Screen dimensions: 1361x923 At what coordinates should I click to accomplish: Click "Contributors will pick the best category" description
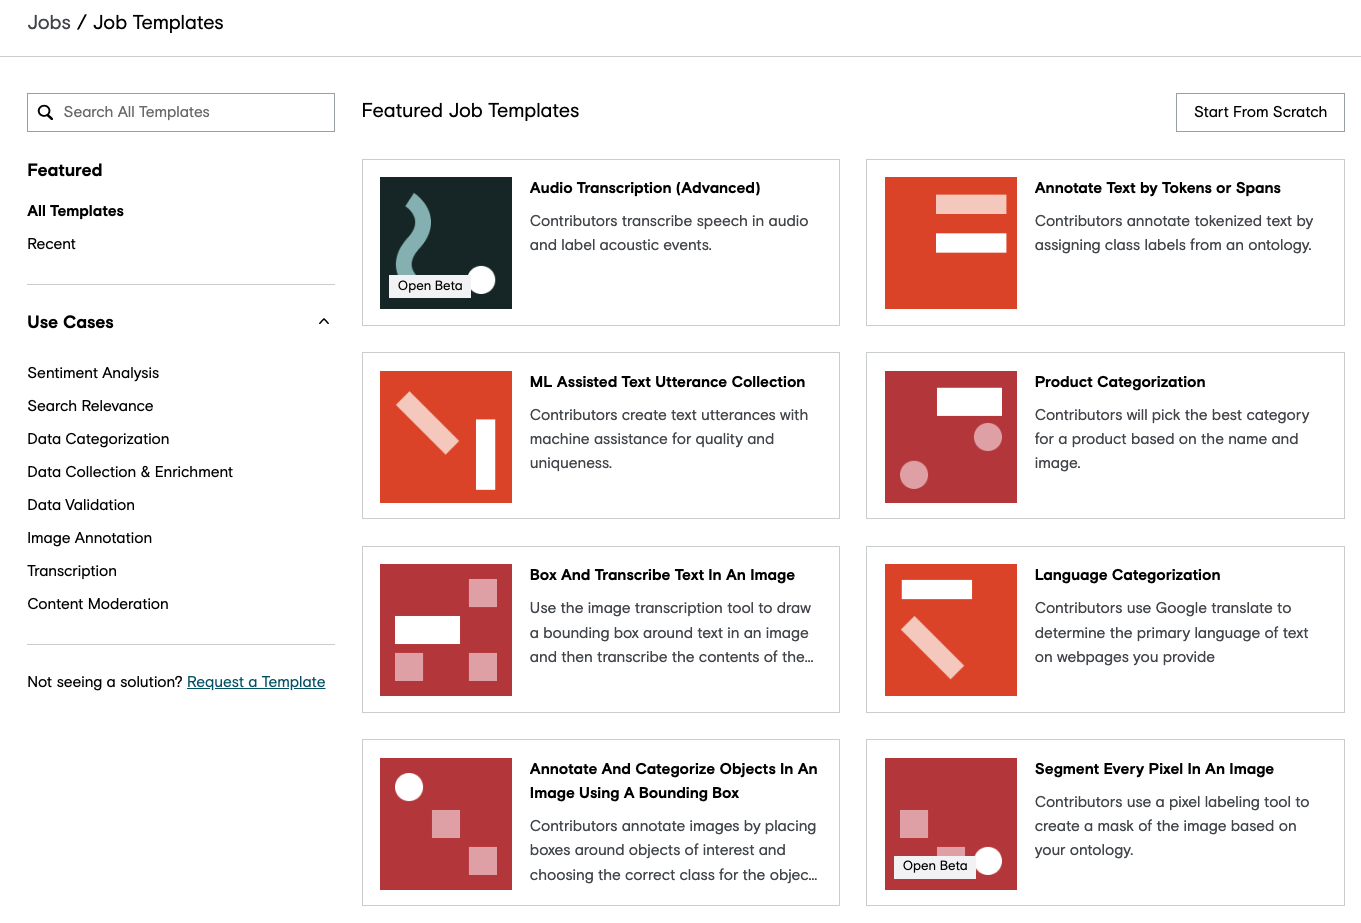pyautogui.click(x=1172, y=439)
